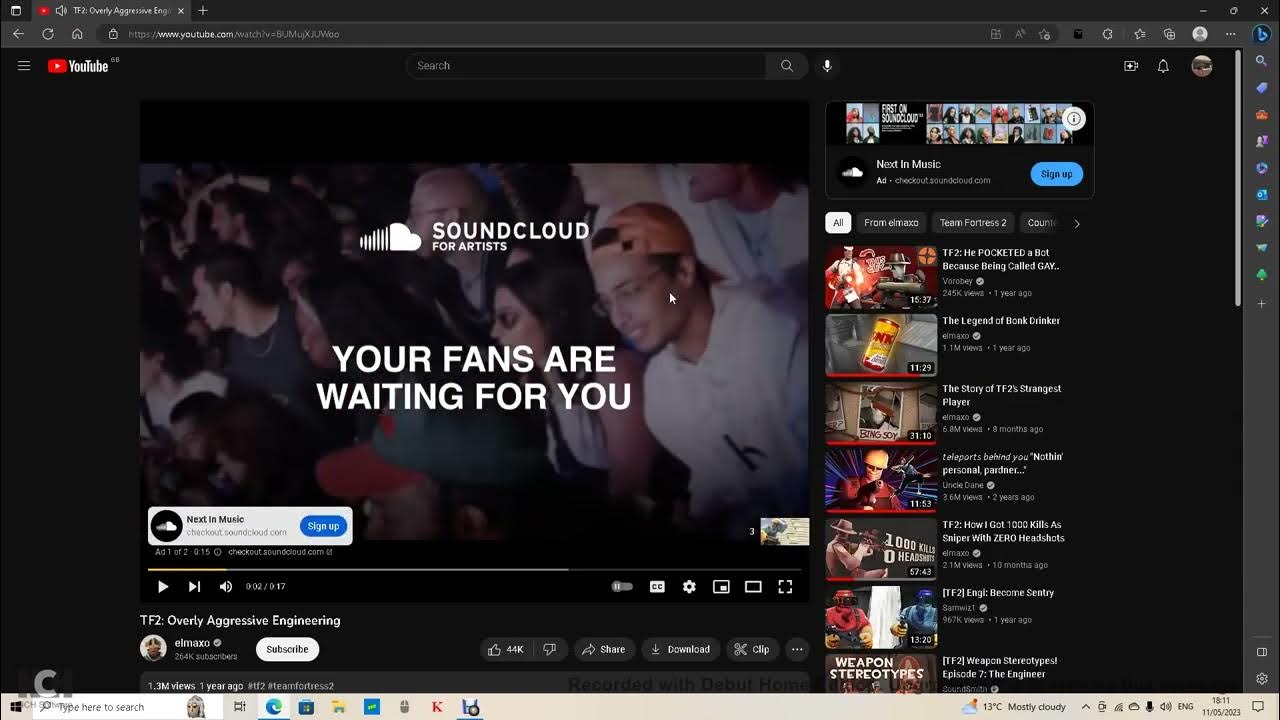Go back with the browser back arrow
This screenshot has height=720, width=1280.
point(18,34)
